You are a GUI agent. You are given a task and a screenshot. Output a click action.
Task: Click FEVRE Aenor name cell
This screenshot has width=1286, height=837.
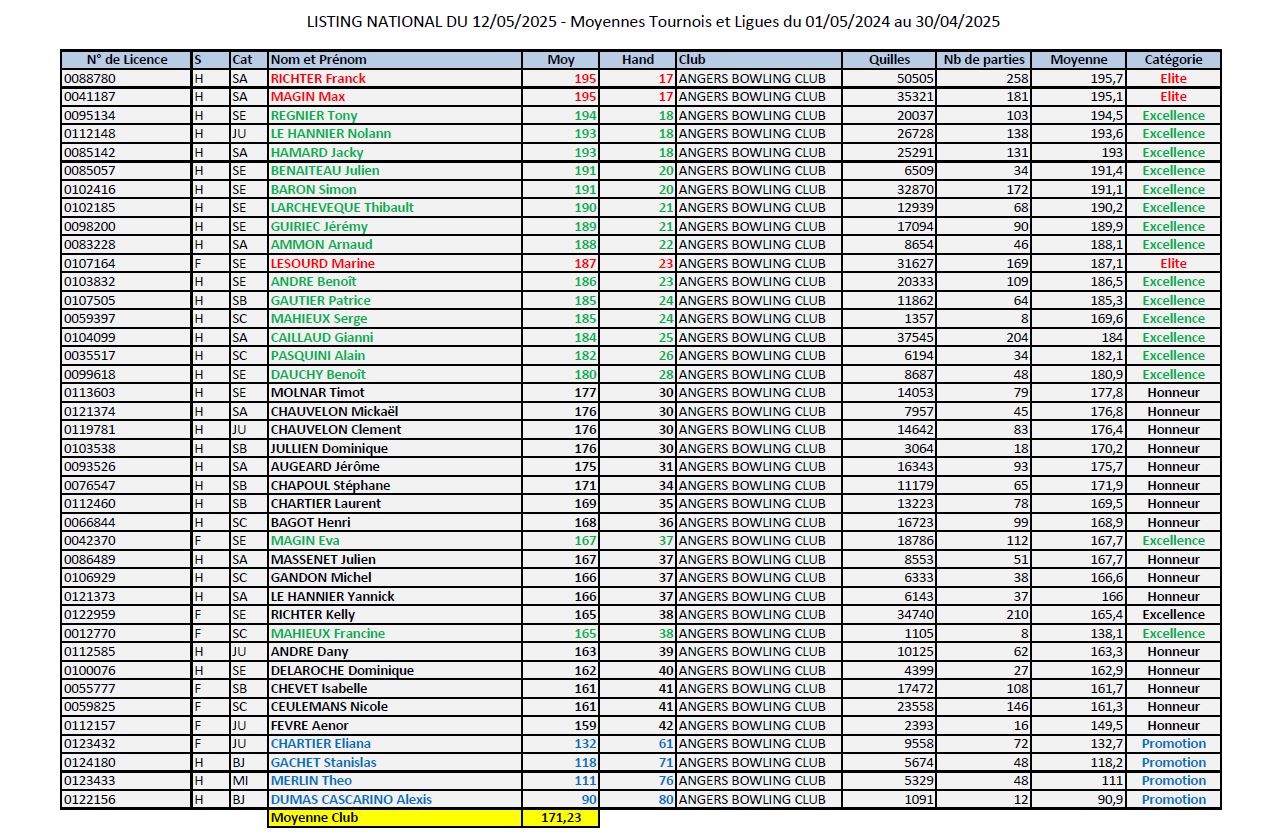[395, 725]
